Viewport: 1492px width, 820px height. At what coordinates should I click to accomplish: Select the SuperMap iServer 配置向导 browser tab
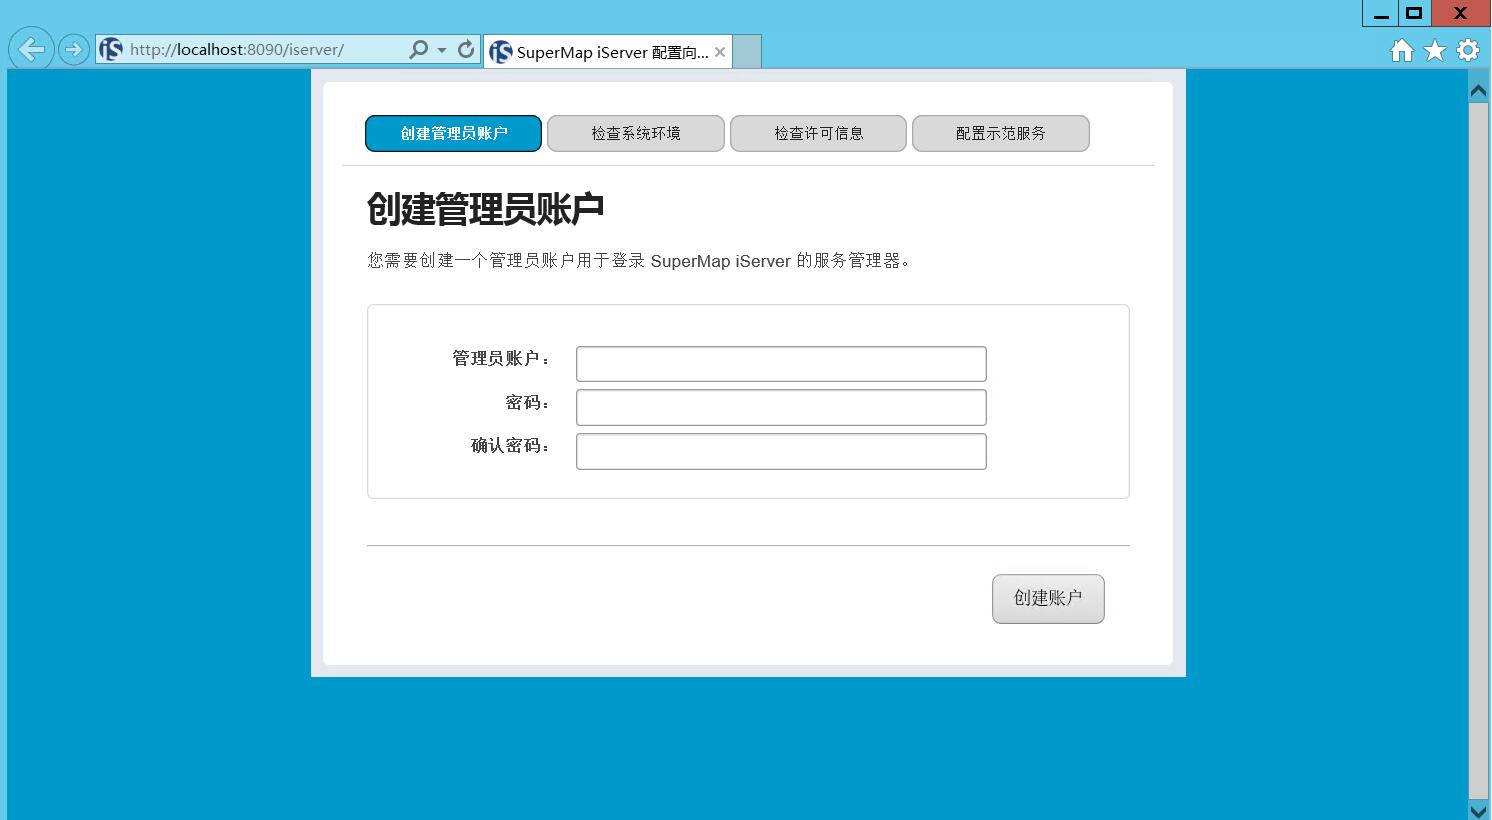pyautogui.click(x=608, y=52)
